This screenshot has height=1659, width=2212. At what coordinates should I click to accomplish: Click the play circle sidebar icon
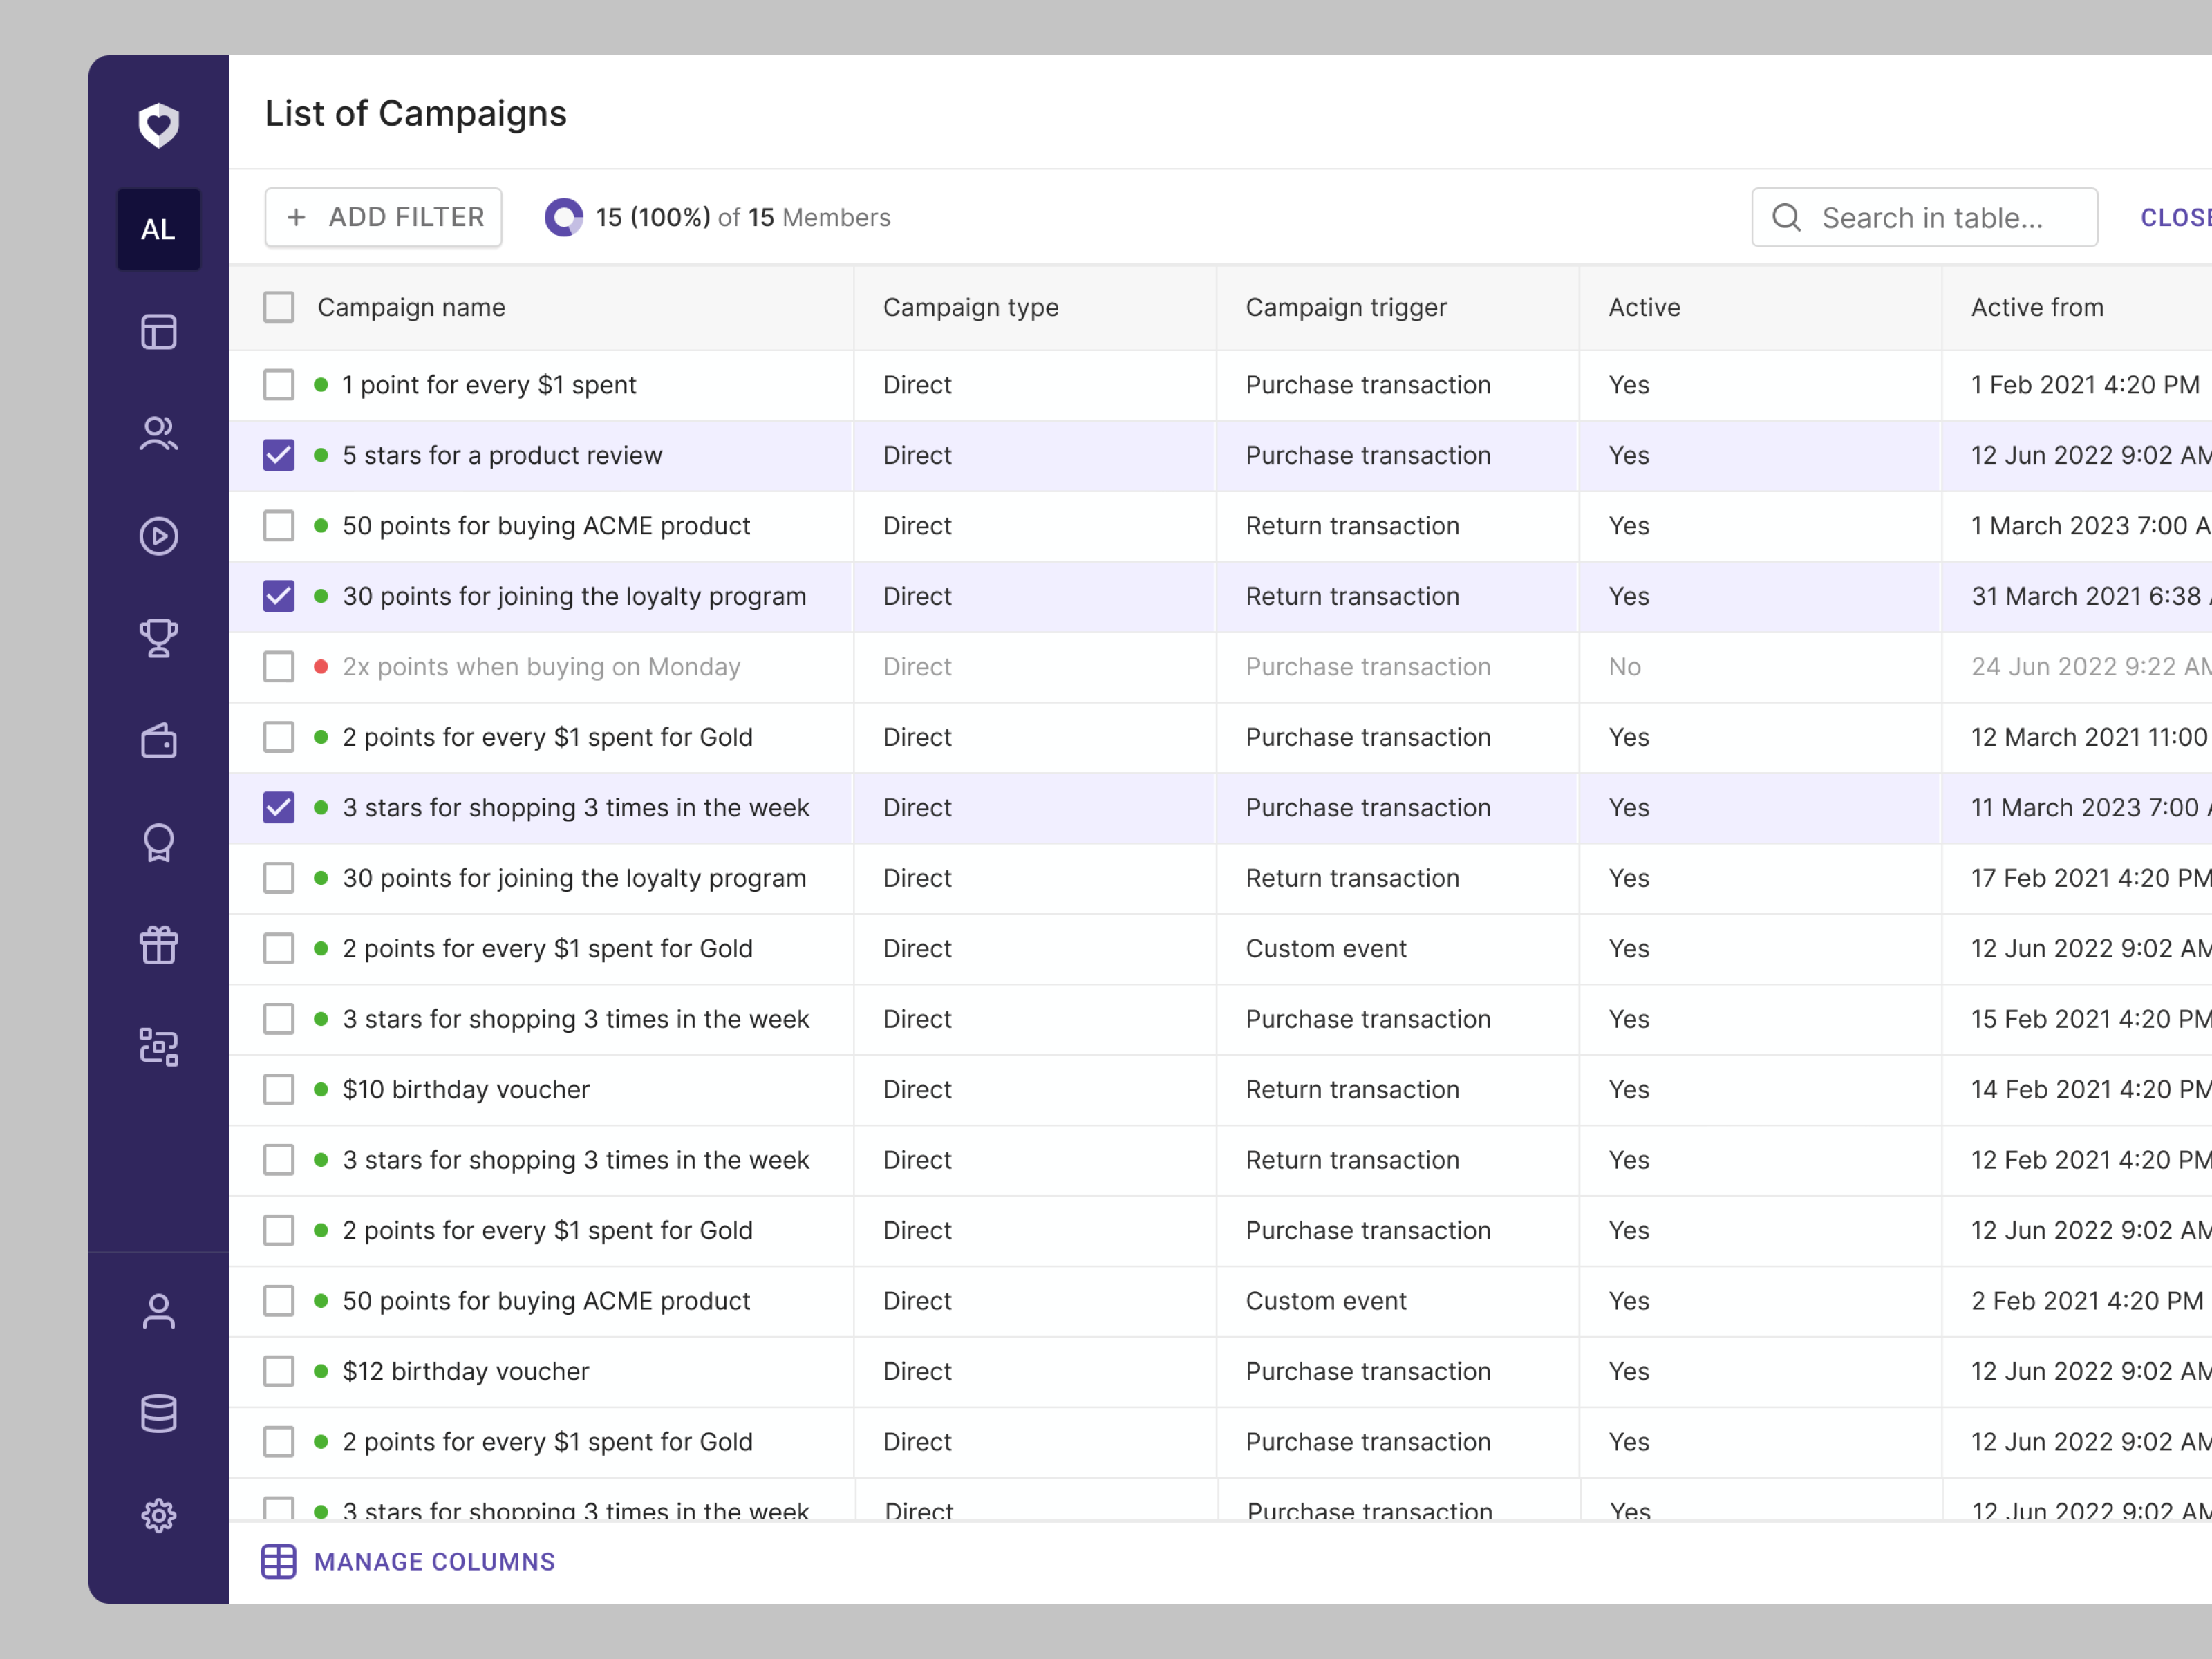pyautogui.click(x=158, y=536)
